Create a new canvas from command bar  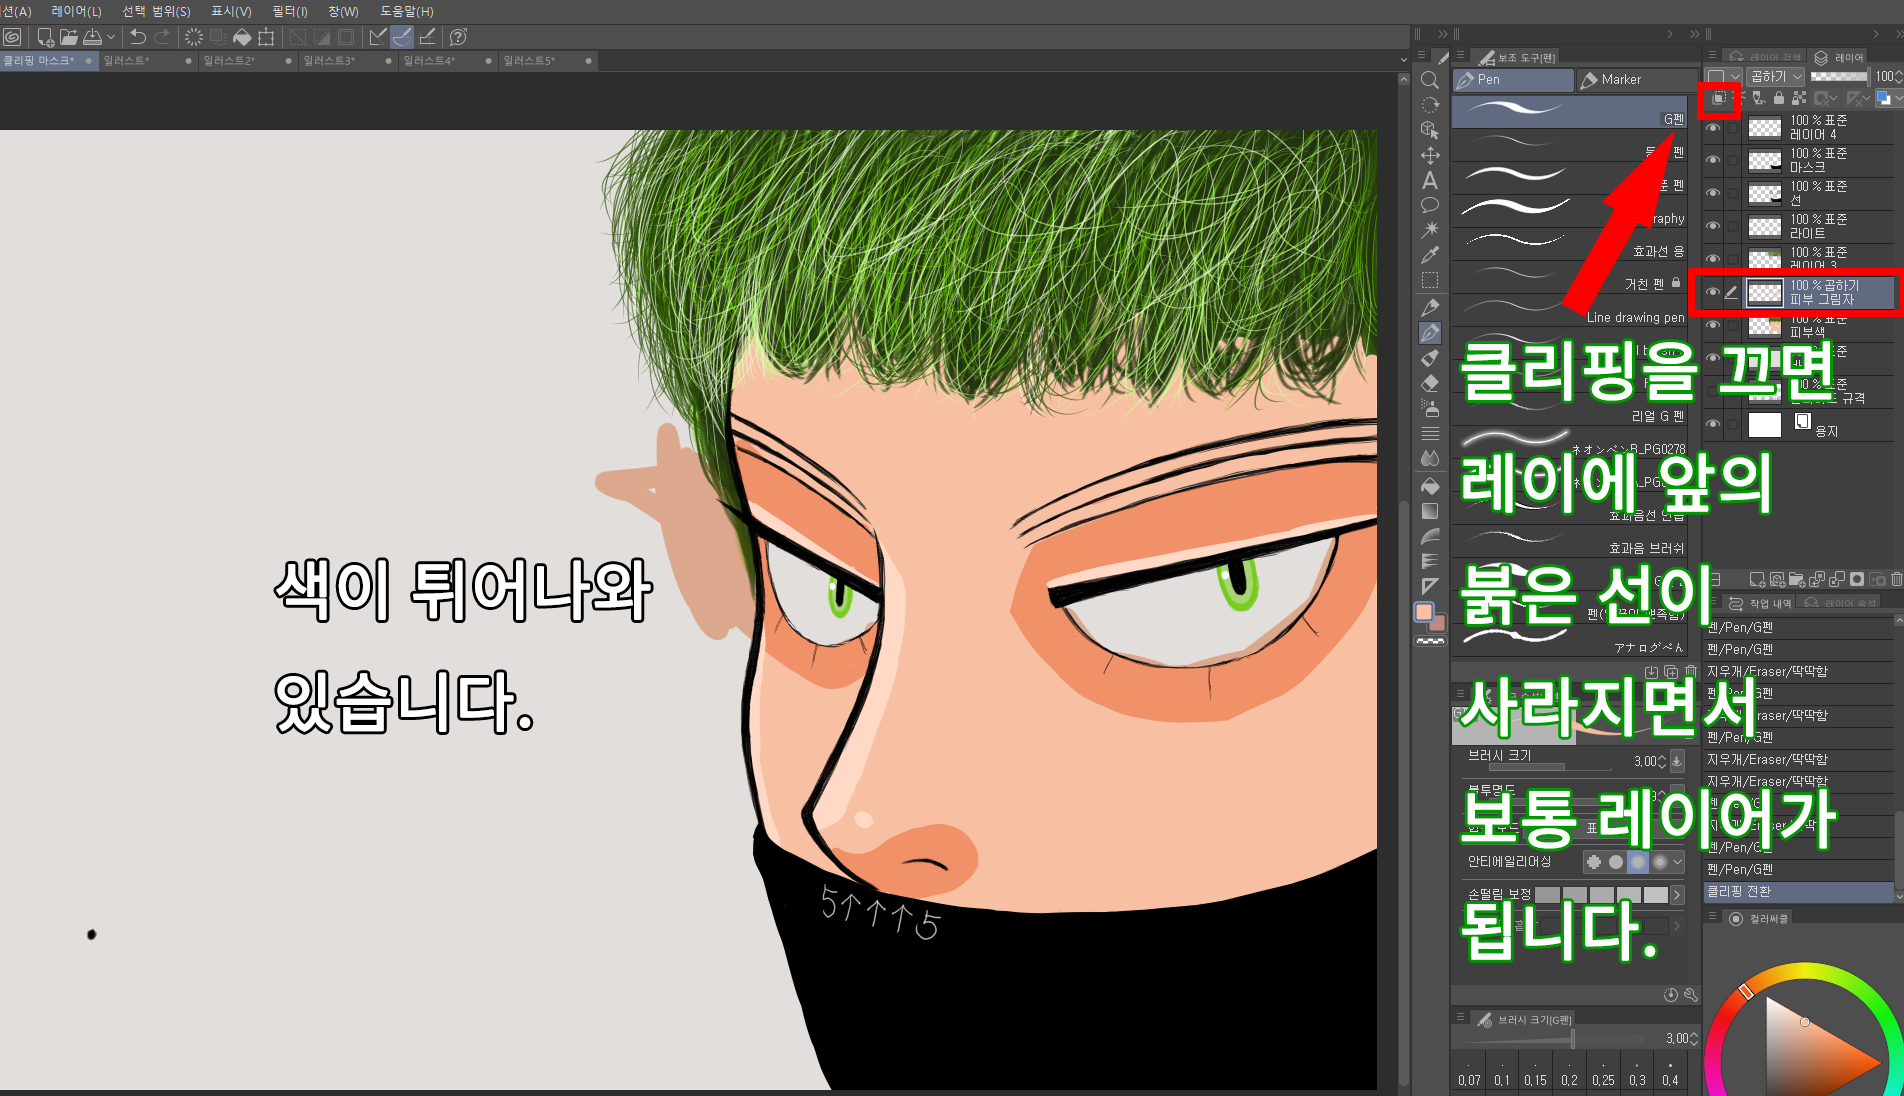pos(45,37)
